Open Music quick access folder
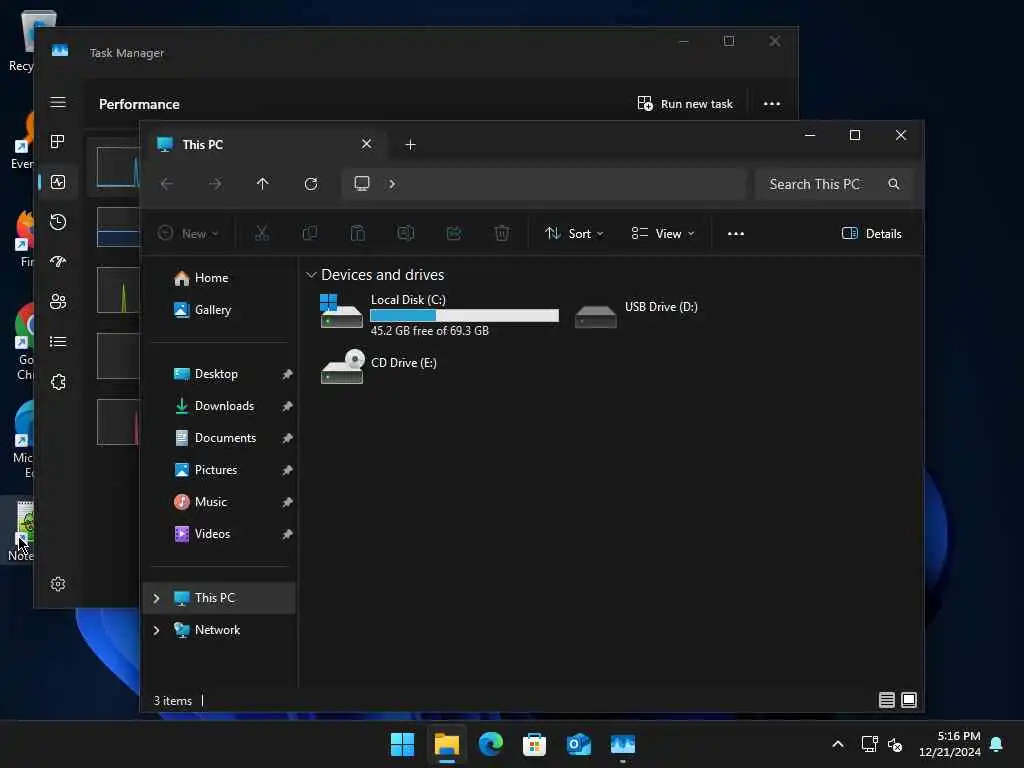 click(x=218, y=502)
